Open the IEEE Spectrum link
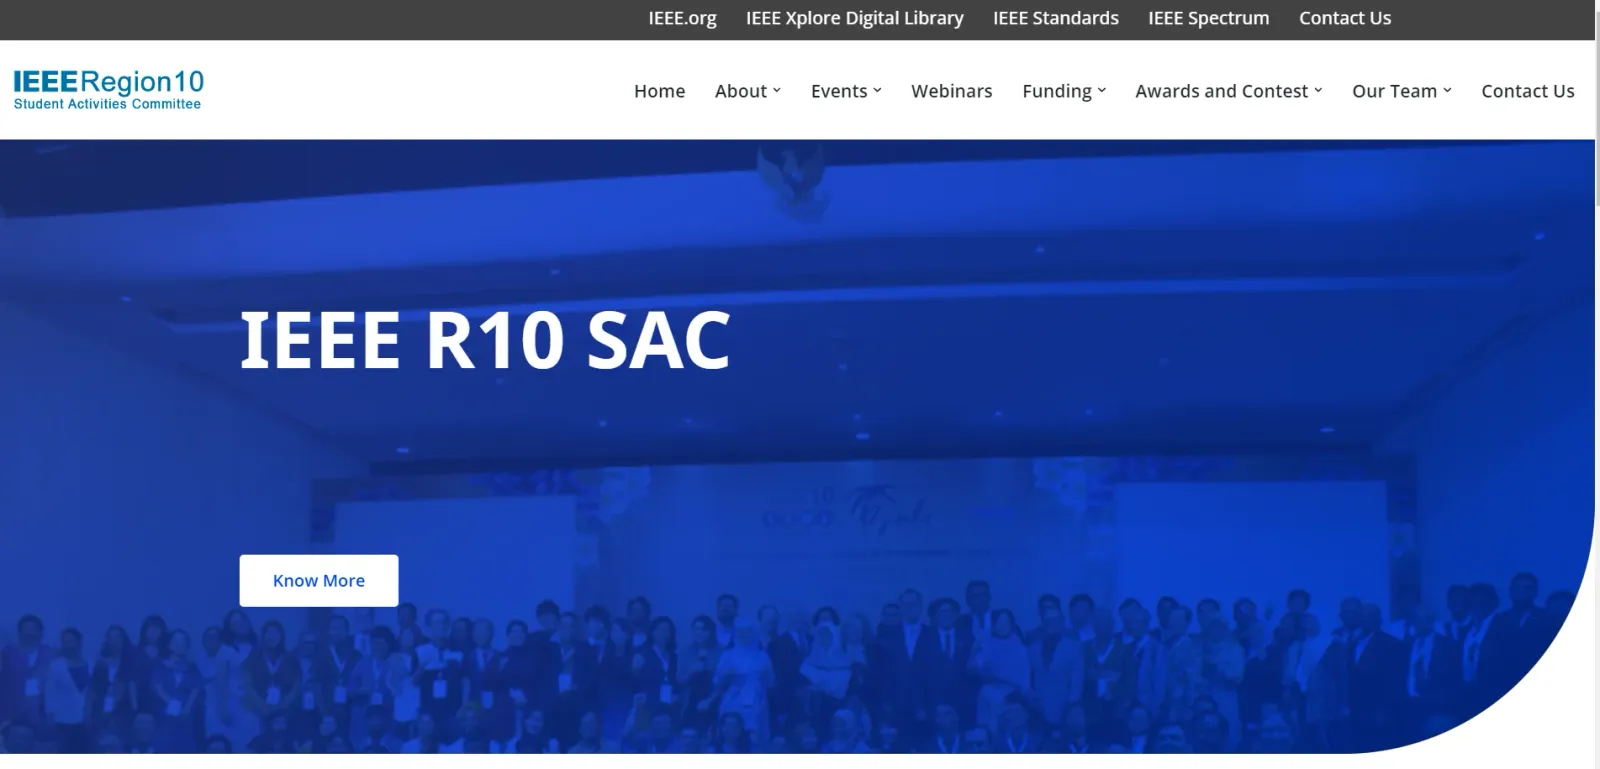The image size is (1600, 769). (1209, 18)
